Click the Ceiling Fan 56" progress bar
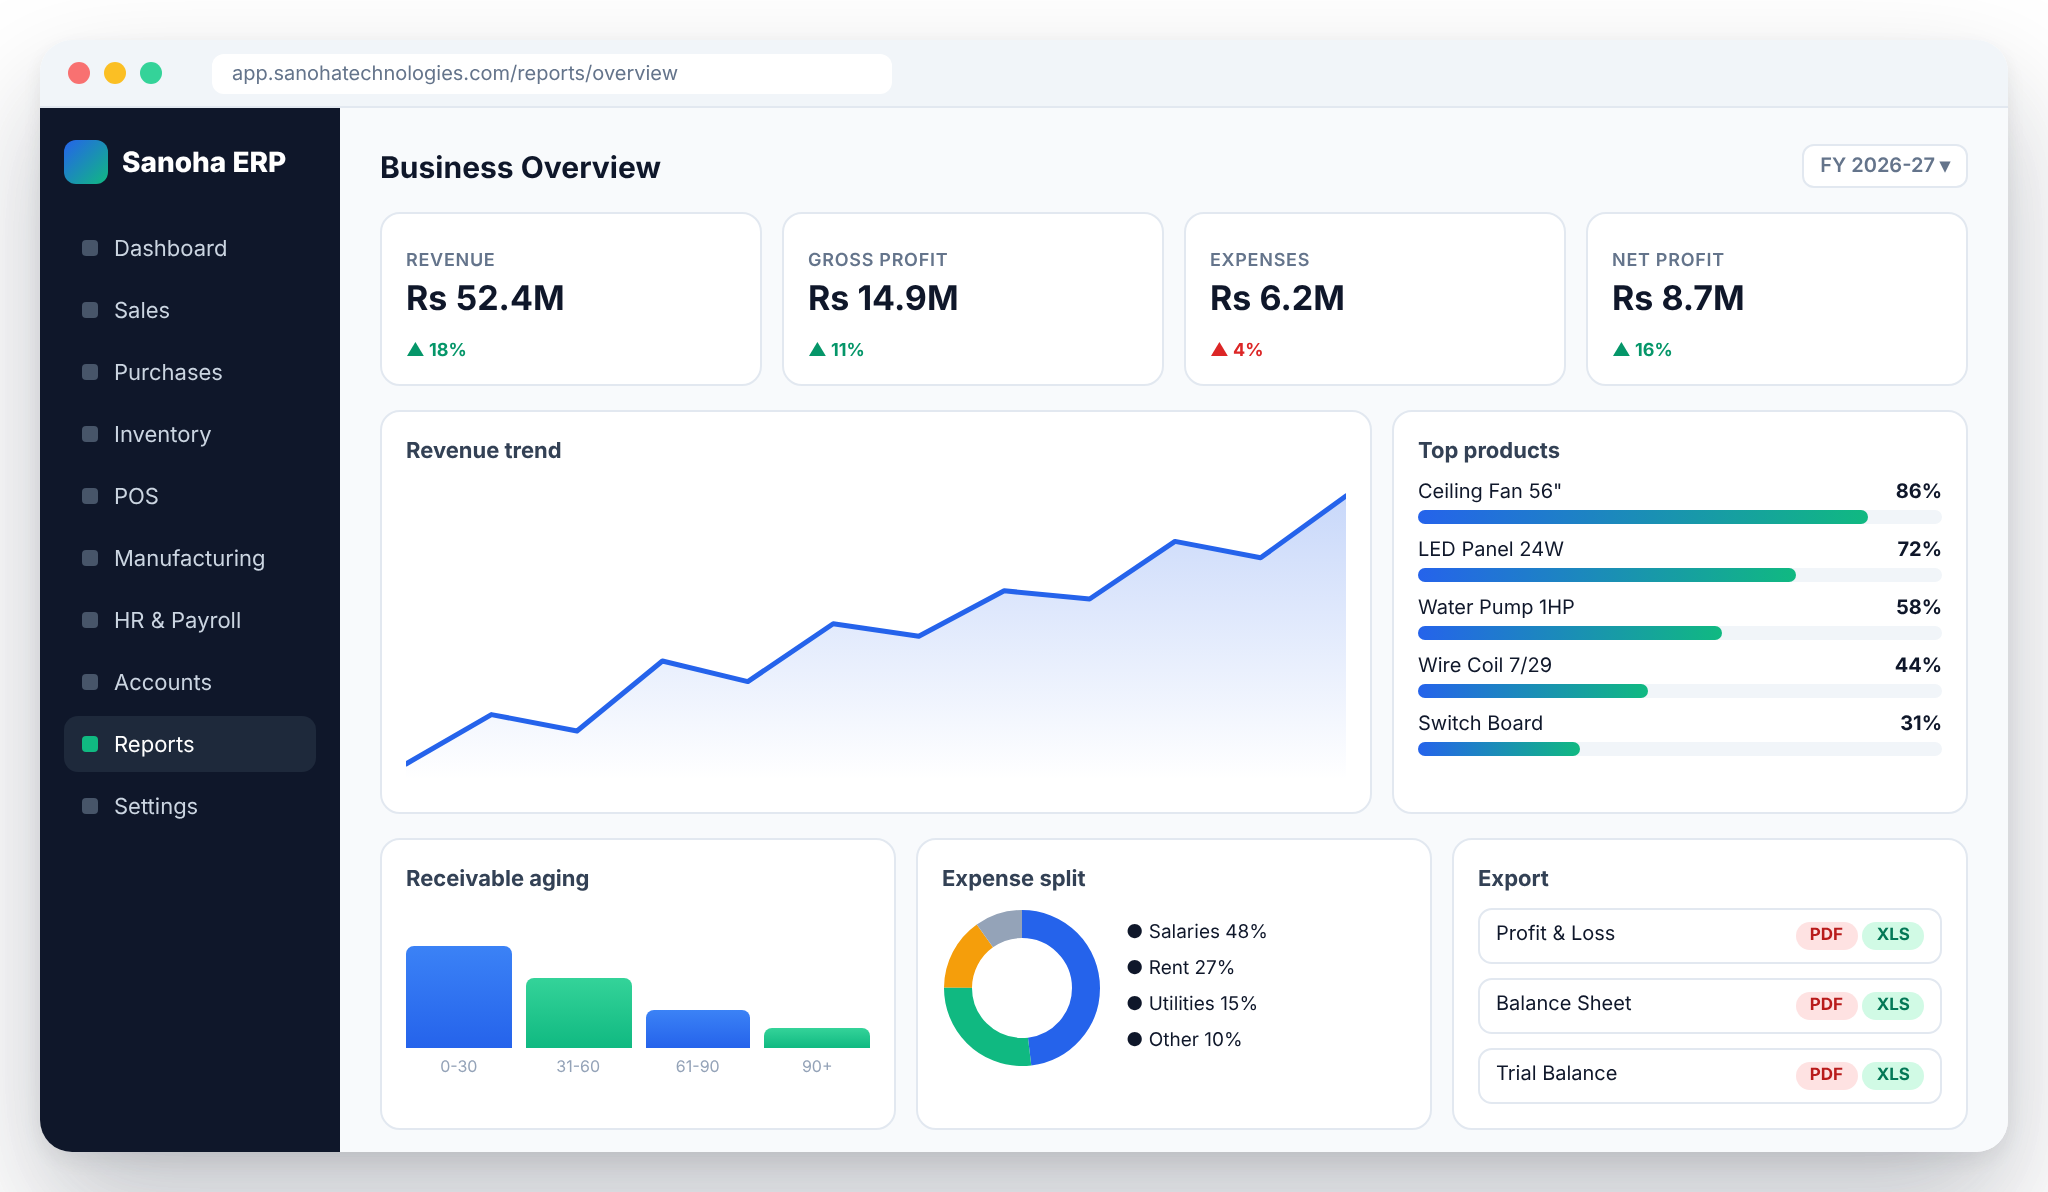2048x1192 pixels. click(x=1680, y=517)
